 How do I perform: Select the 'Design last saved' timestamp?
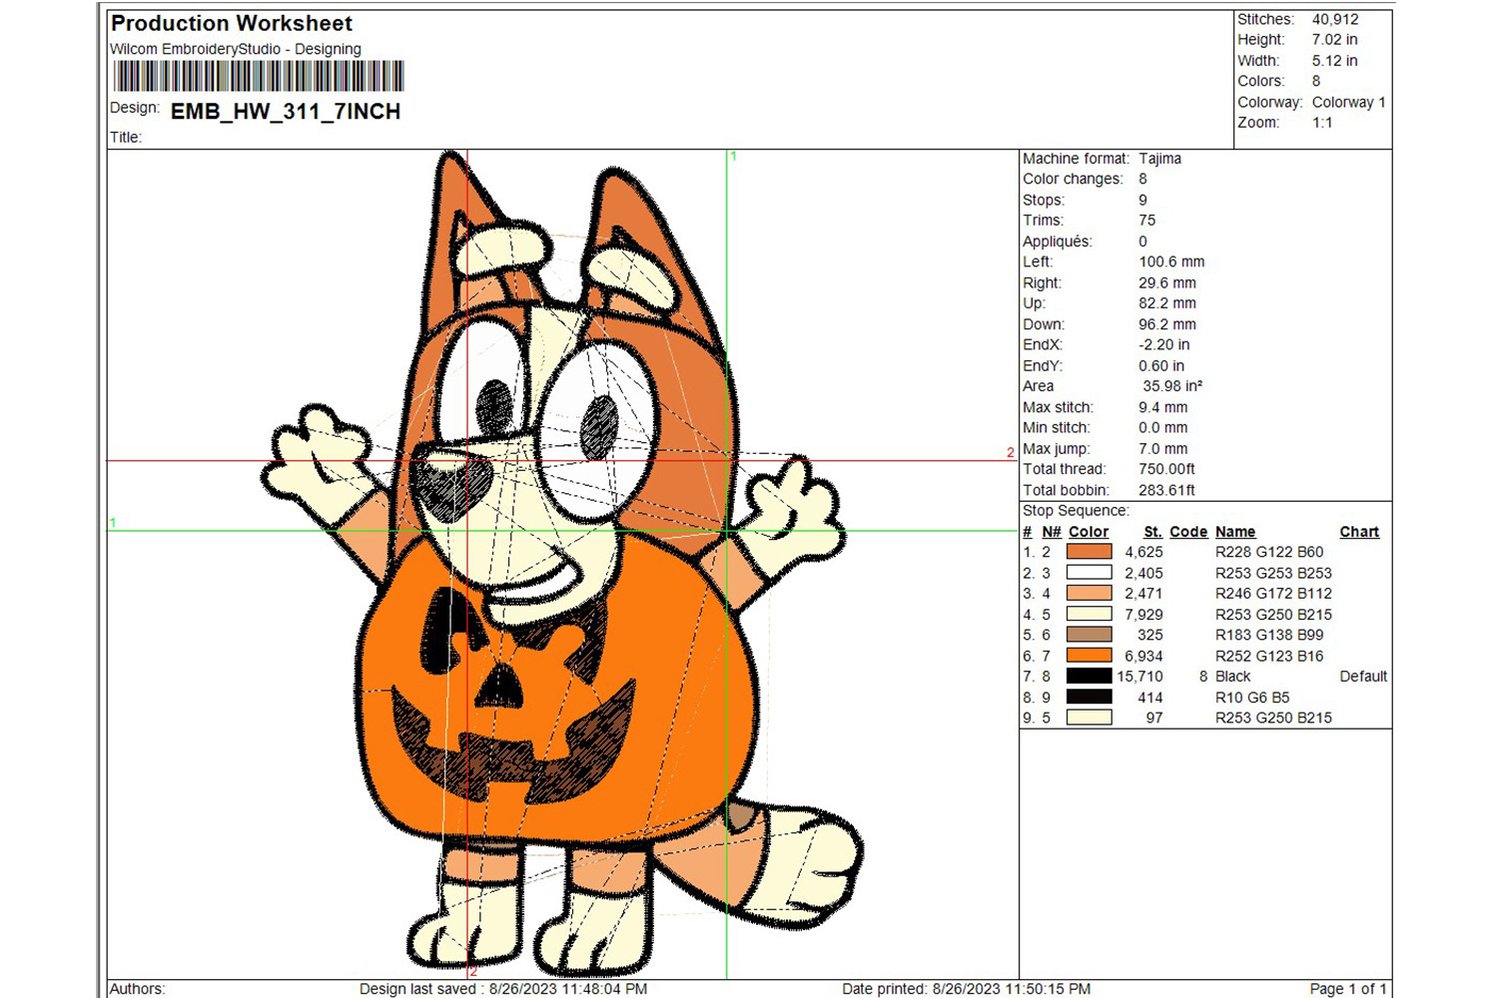tap(503, 989)
